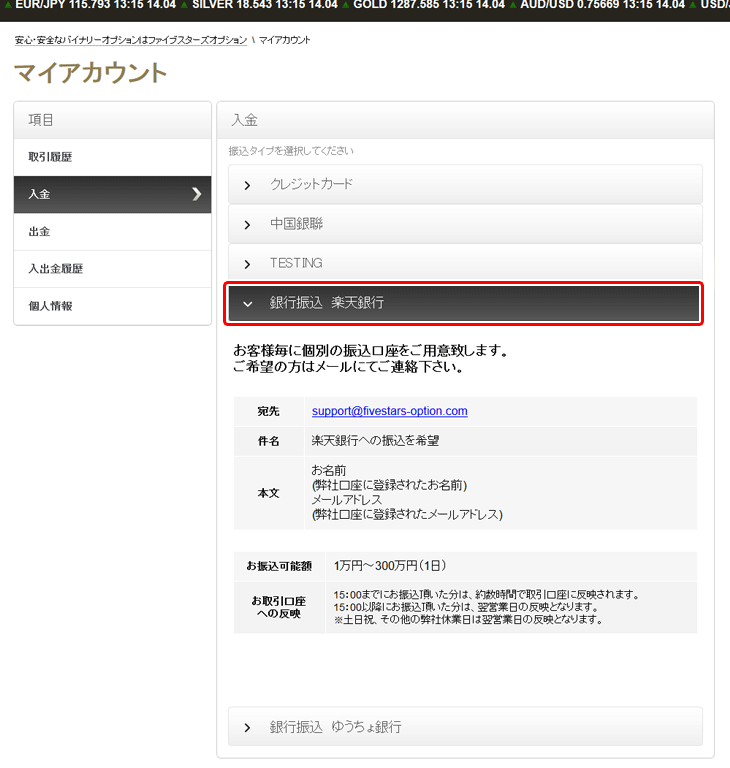
Task: Click the chevron icon beside ゆうちょ銀行
Action: [247, 728]
